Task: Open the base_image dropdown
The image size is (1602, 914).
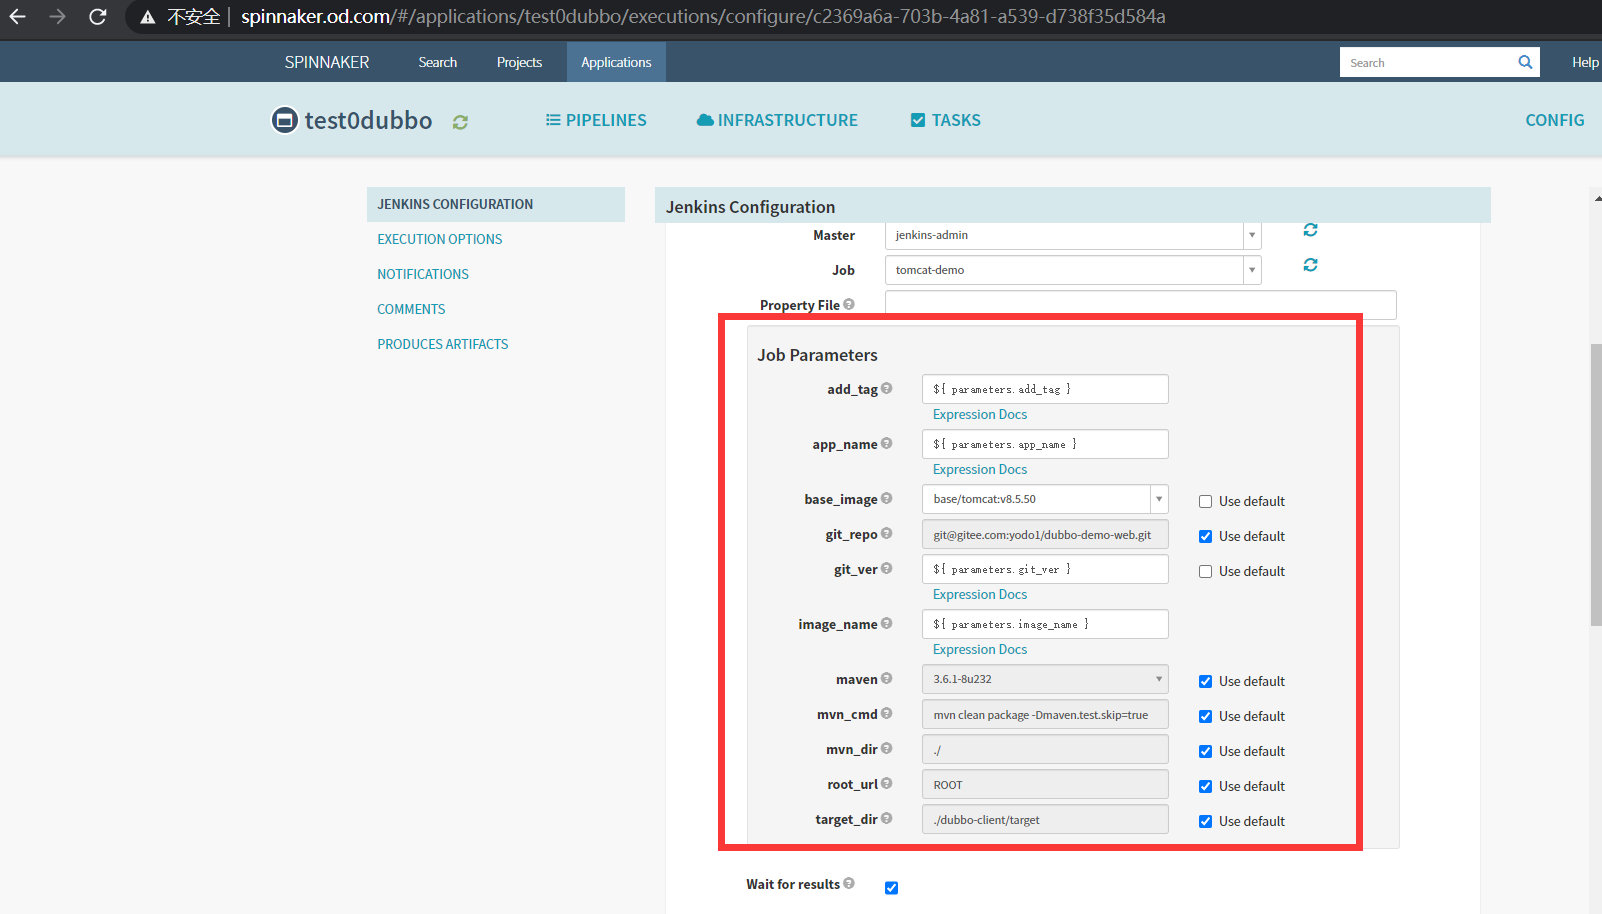Action: pyautogui.click(x=1045, y=499)
